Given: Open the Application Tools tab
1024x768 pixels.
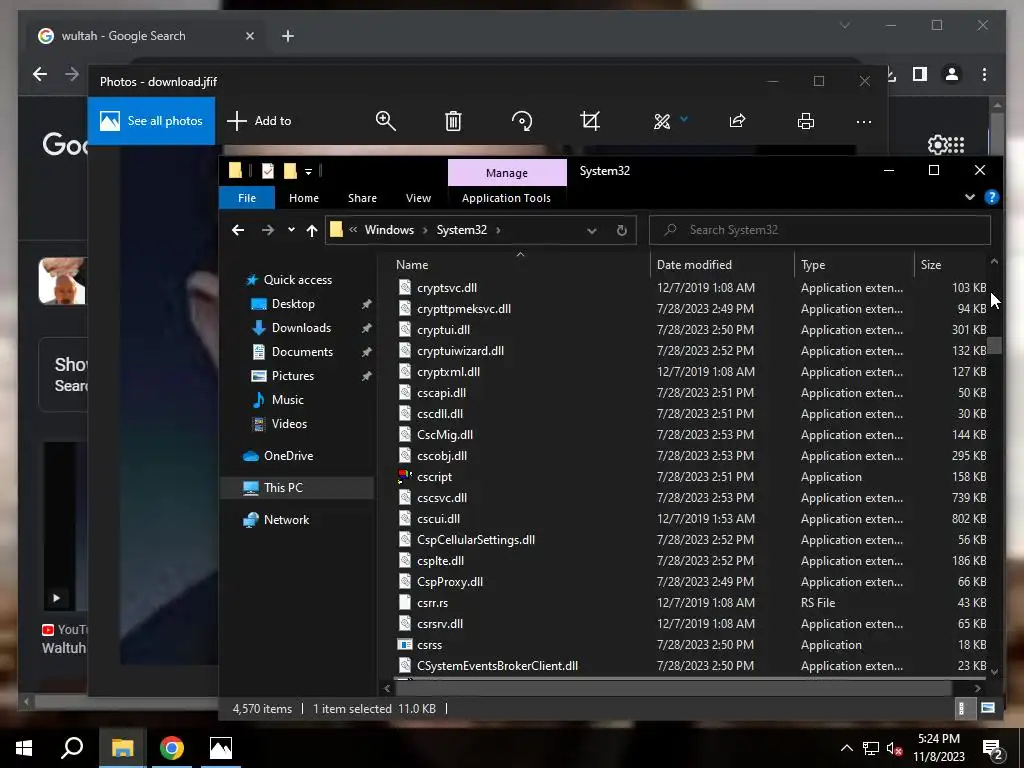Looking at the screenshot, I should click(506, 198).
